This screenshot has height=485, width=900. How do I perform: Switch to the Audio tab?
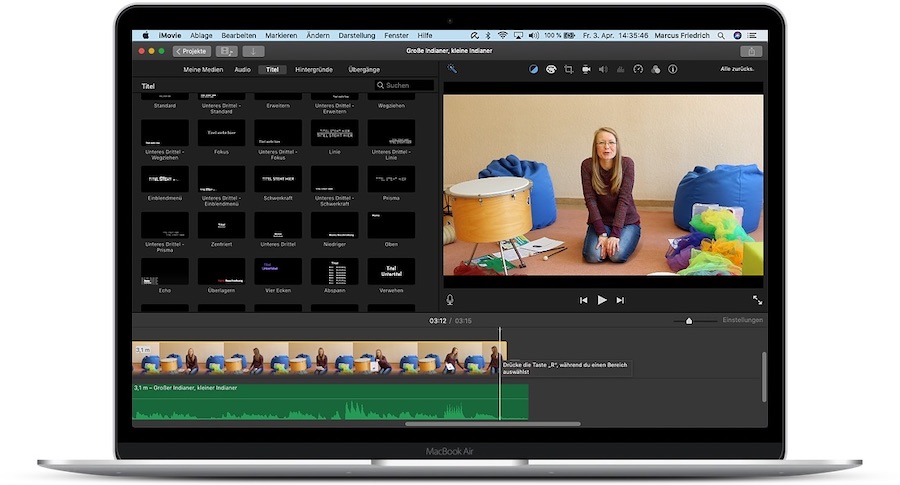point(242,69)
